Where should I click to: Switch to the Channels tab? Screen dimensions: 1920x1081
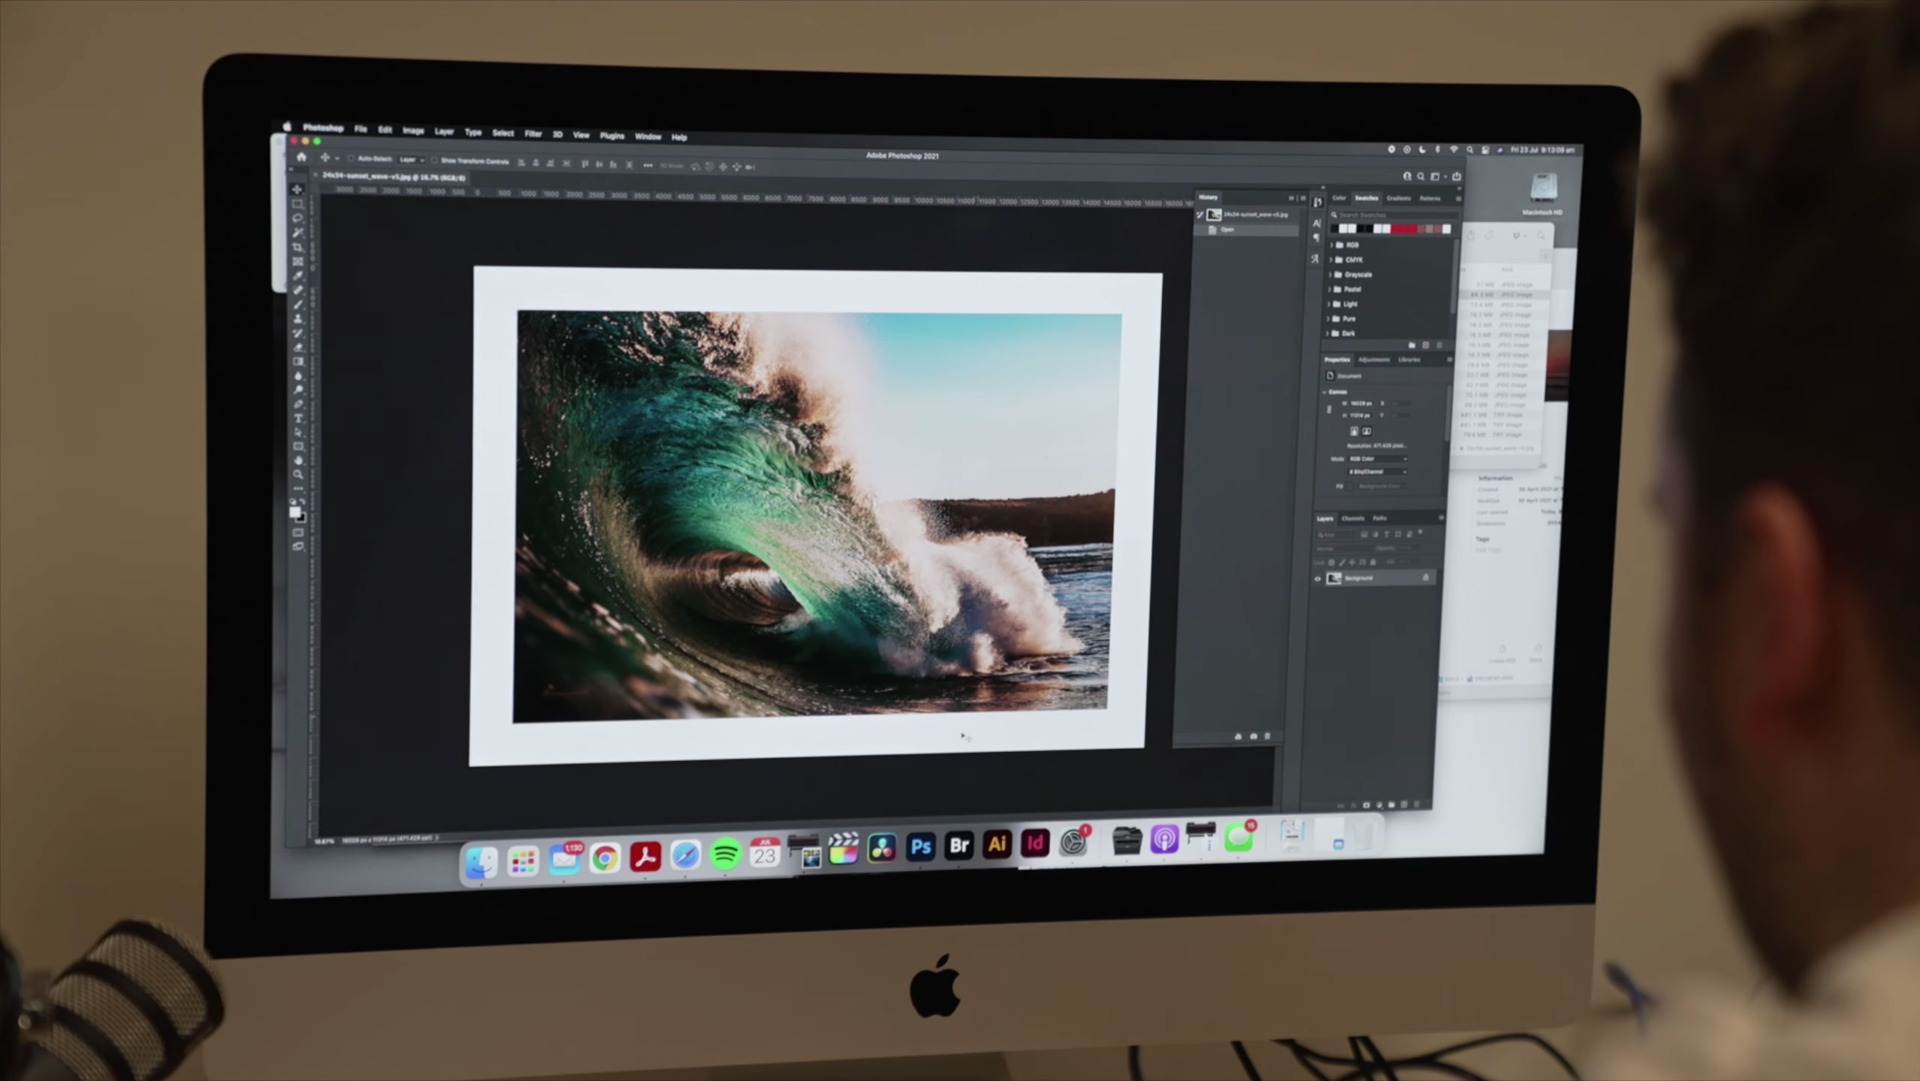pyautogui.click(x=1353, y=518)
